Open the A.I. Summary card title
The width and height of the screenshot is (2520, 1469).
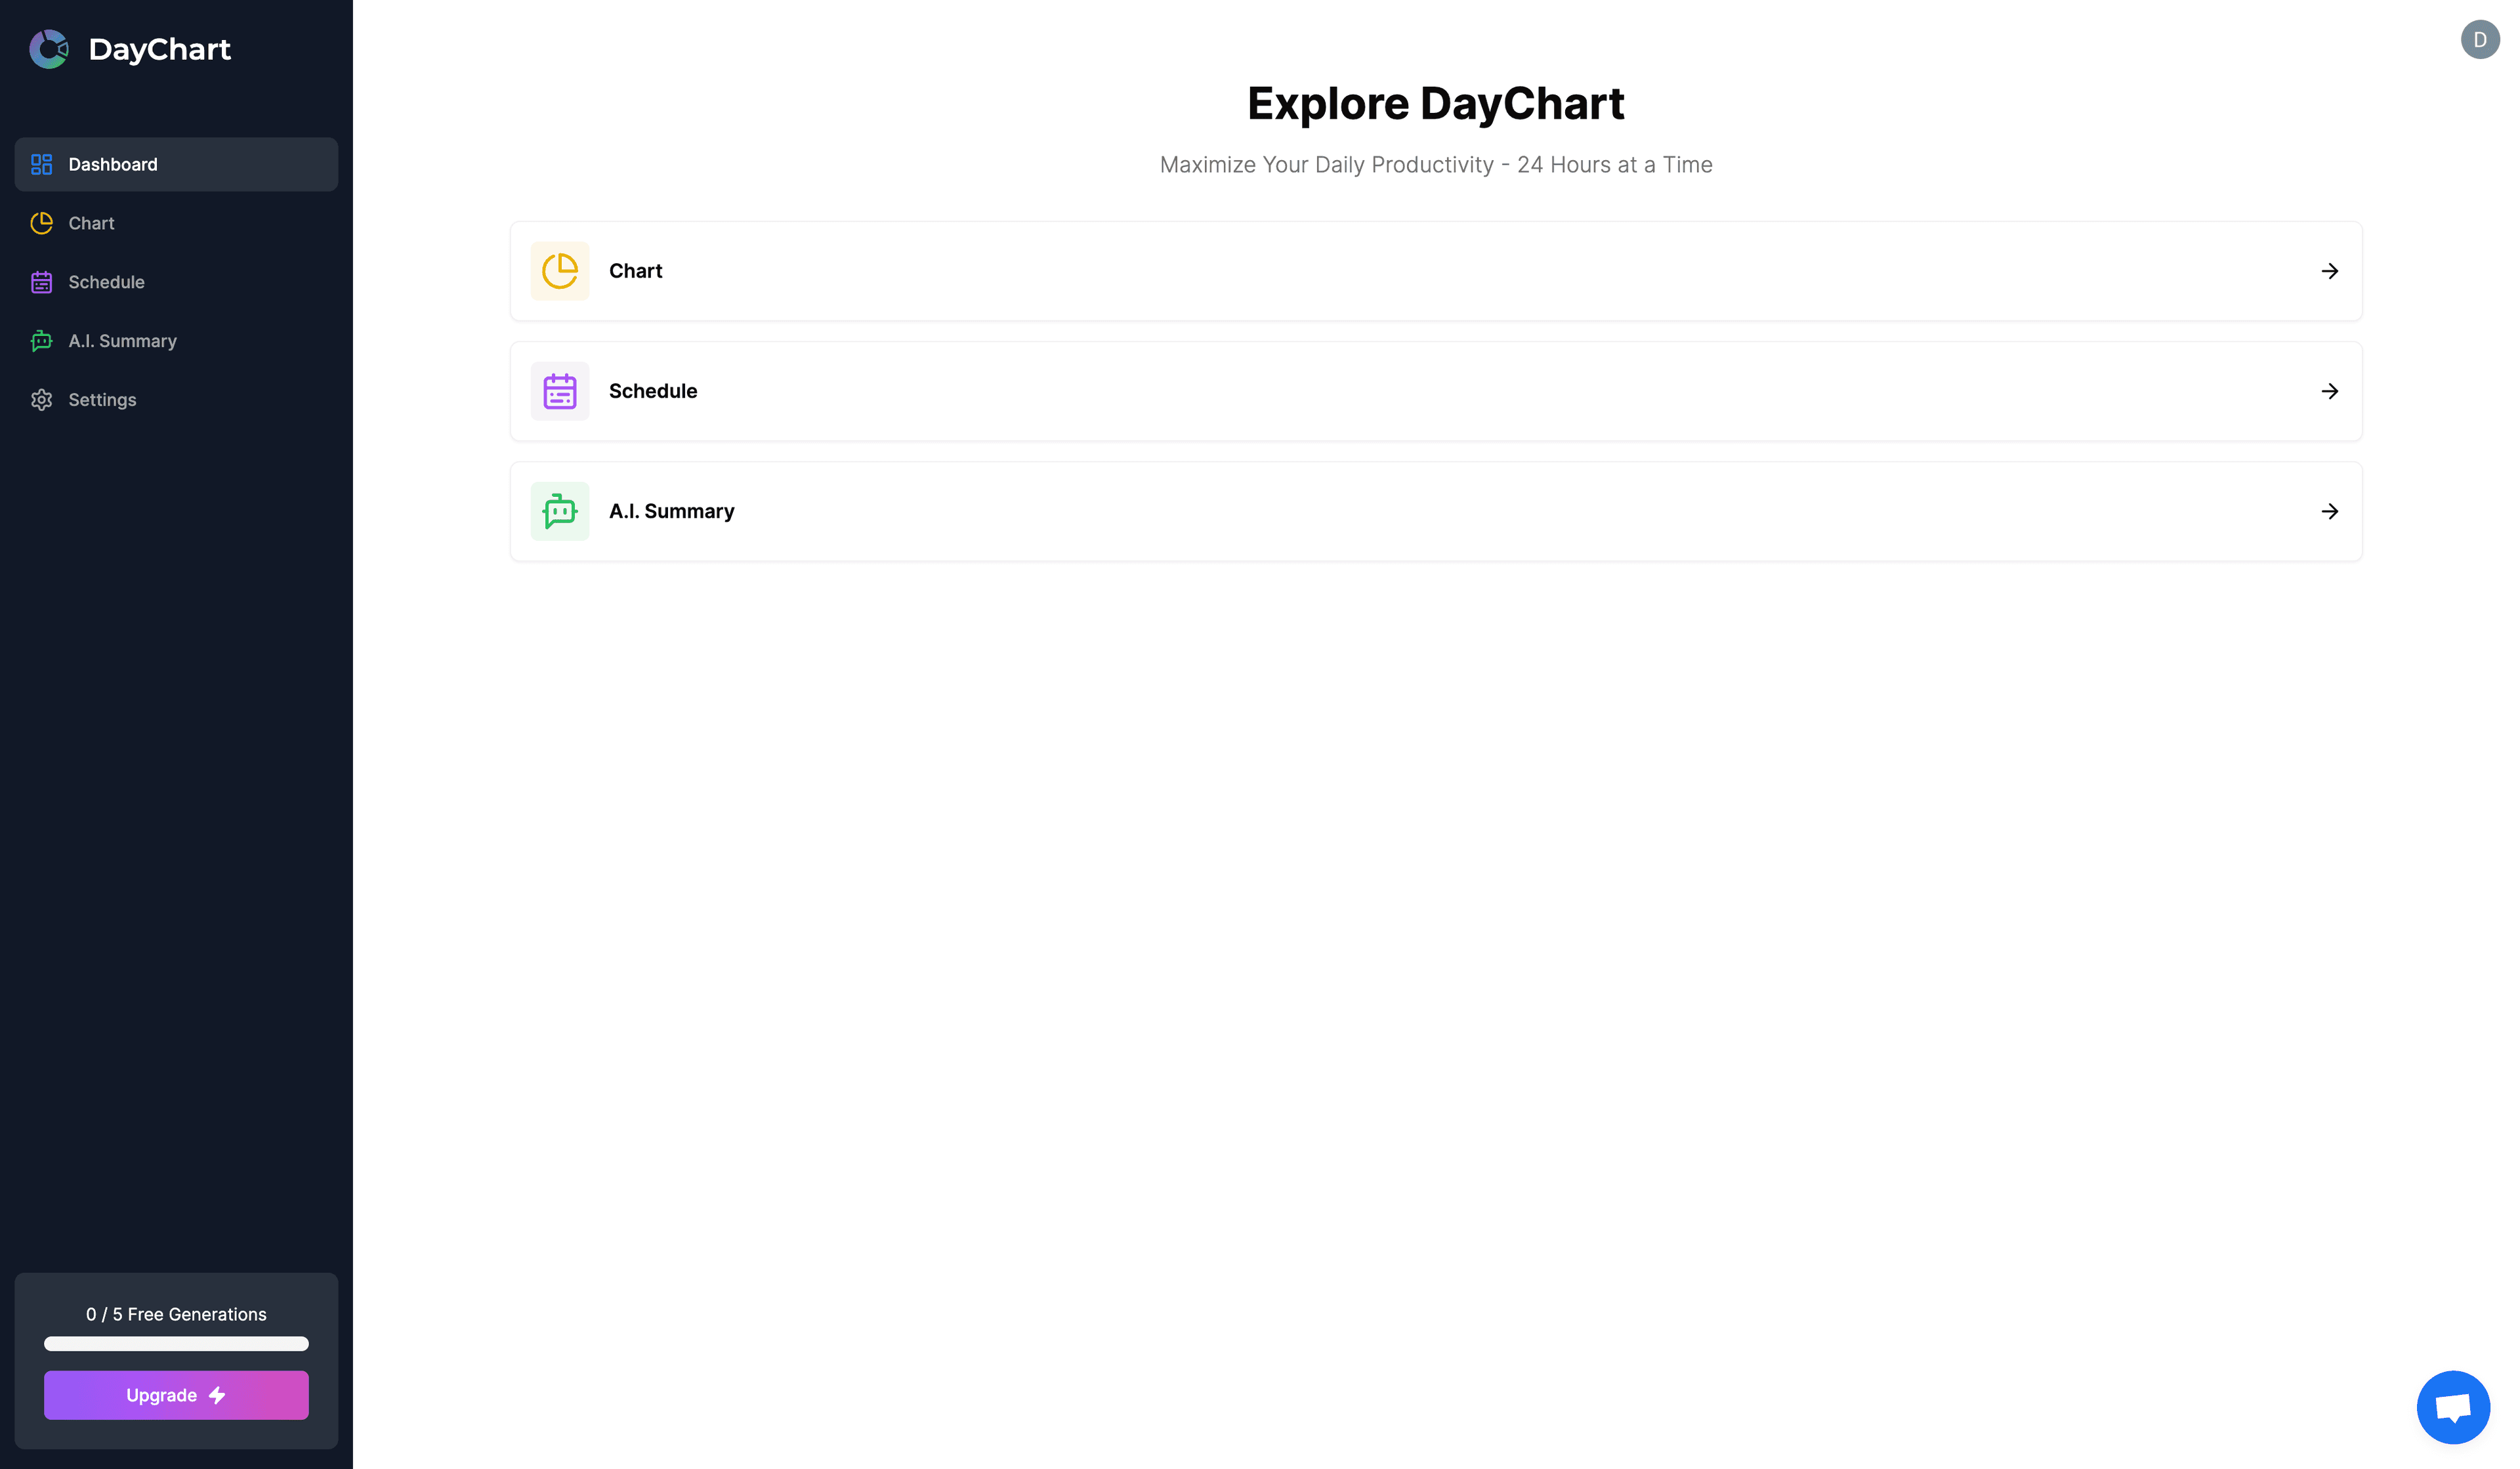[671, 511]
